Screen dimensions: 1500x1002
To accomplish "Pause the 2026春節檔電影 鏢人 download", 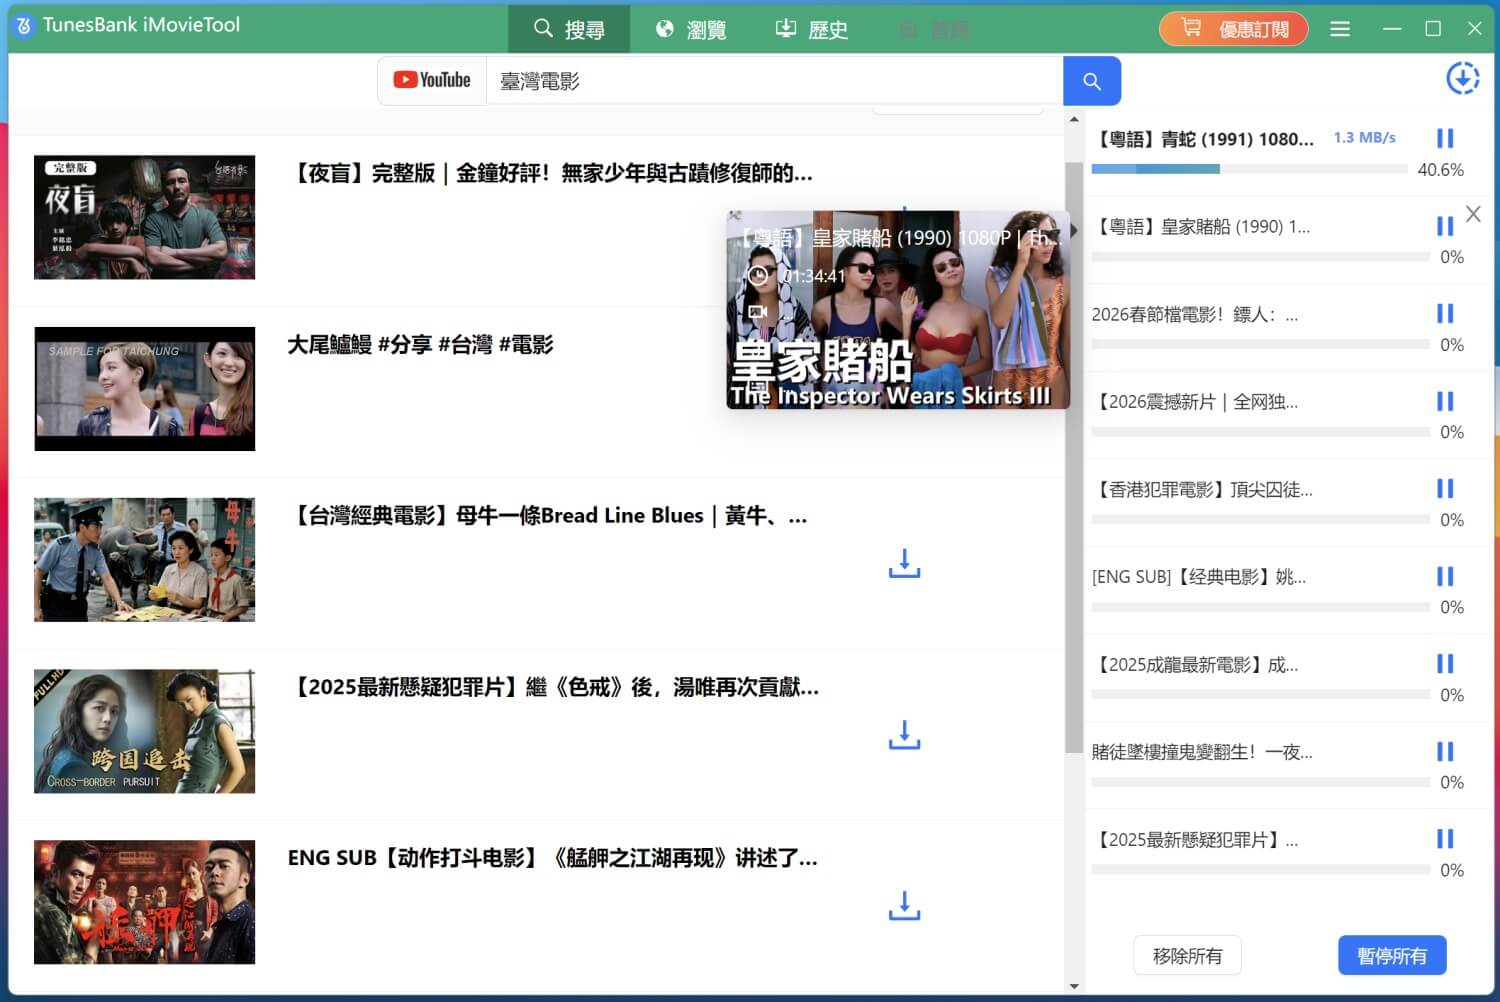I will coord(1445,313).
